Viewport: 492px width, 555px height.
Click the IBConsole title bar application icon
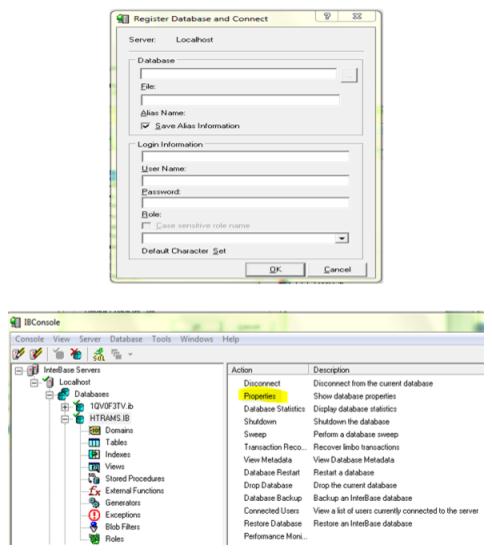point(16,322)
